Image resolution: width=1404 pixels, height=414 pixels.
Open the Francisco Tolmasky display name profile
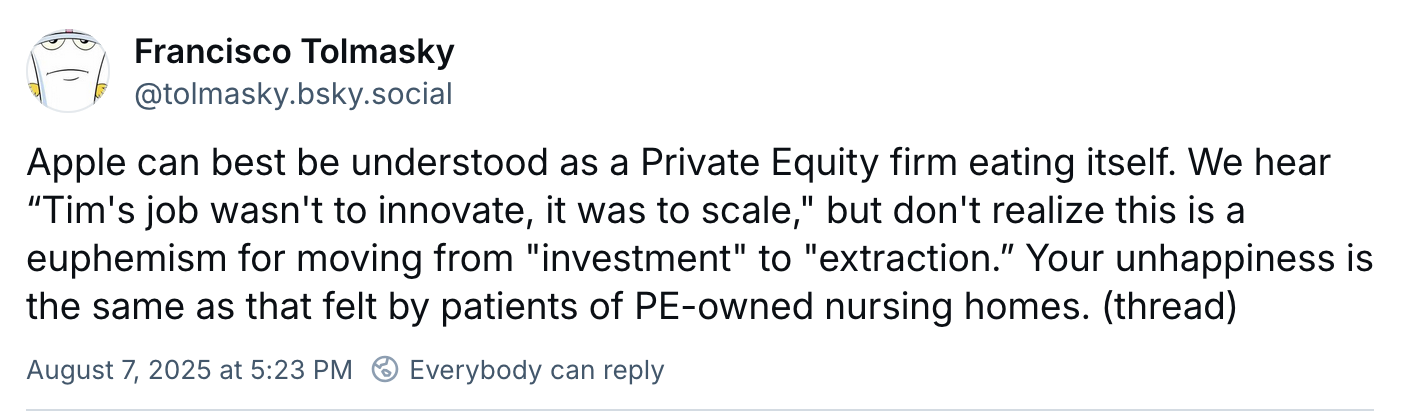tap(294, 50)
